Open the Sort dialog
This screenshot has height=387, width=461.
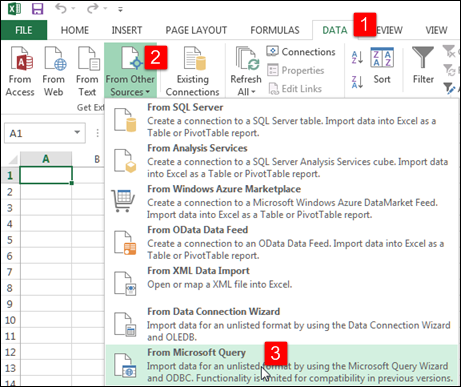pyautogui.click(x=382, y=66)
